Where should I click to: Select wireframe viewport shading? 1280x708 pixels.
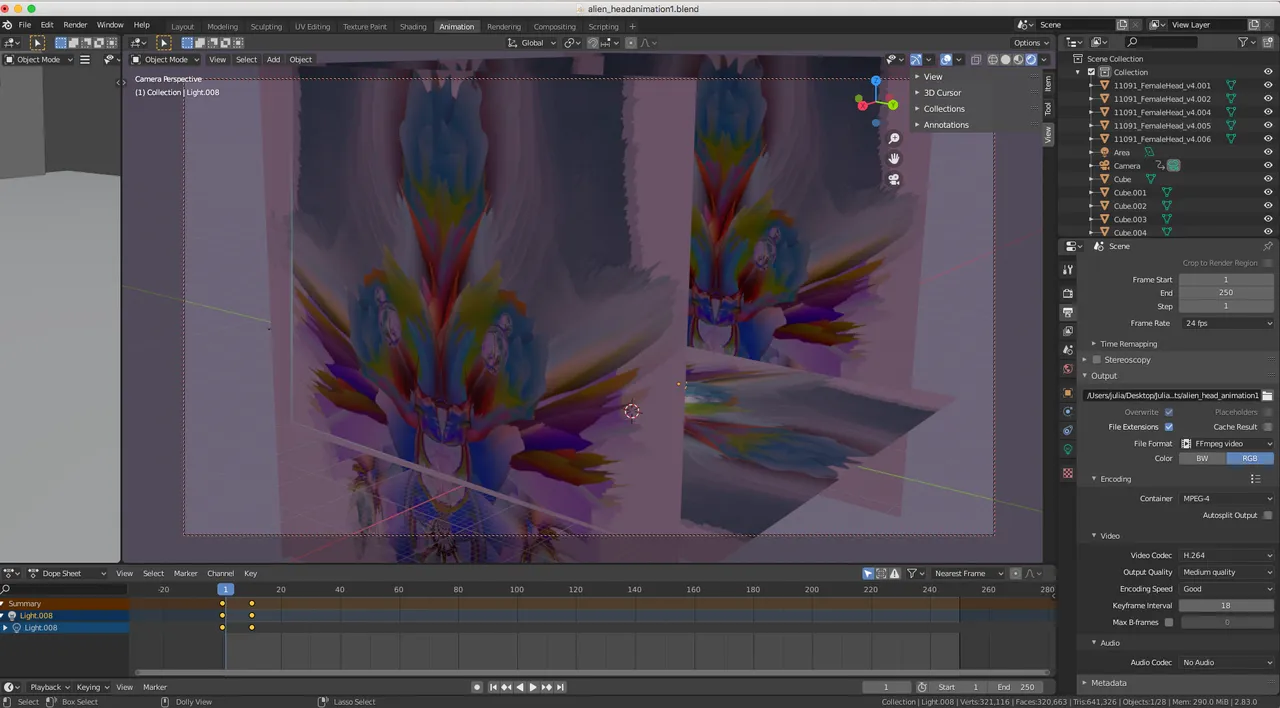click(993, 59)
